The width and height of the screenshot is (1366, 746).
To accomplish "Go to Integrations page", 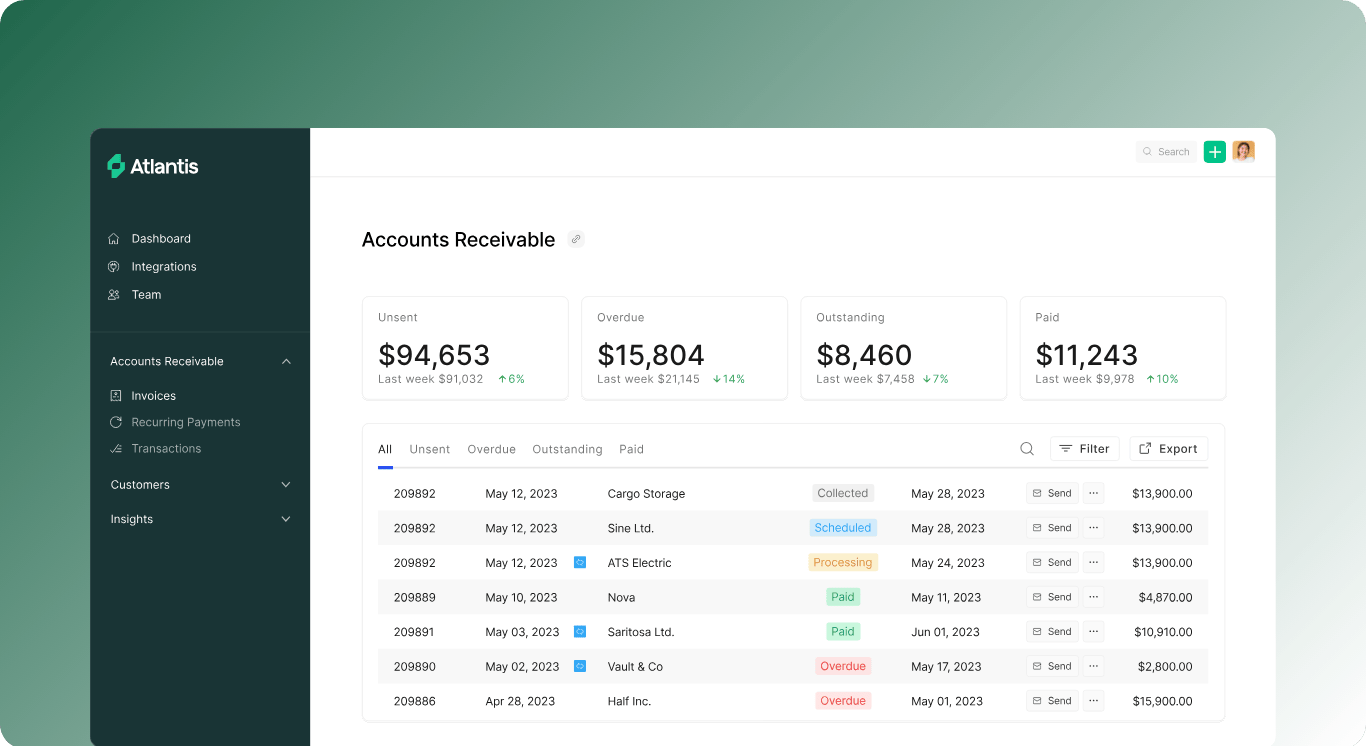I will tap(163, 267).
